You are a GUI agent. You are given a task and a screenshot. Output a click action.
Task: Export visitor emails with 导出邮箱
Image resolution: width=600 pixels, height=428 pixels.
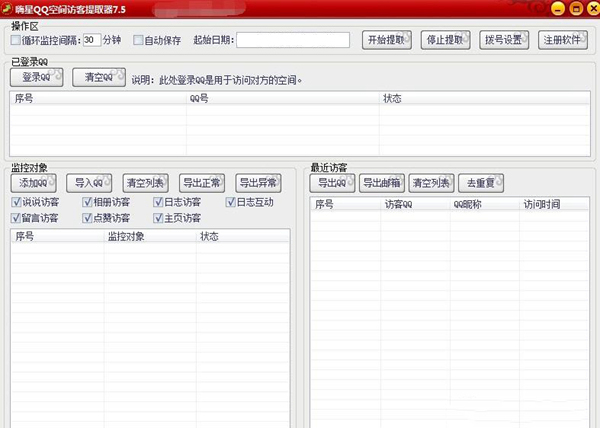tap(381, 183)
